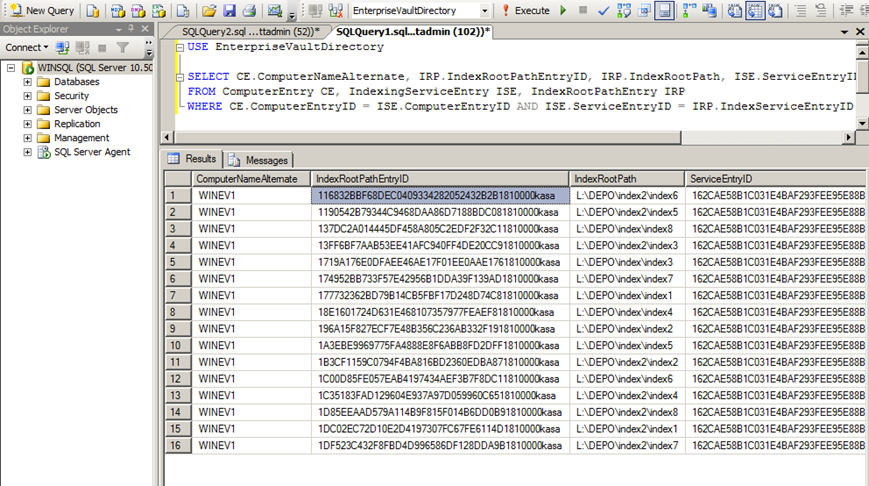
Task: Open Analysis Services DMX Query icon
Action: (138, 10)
